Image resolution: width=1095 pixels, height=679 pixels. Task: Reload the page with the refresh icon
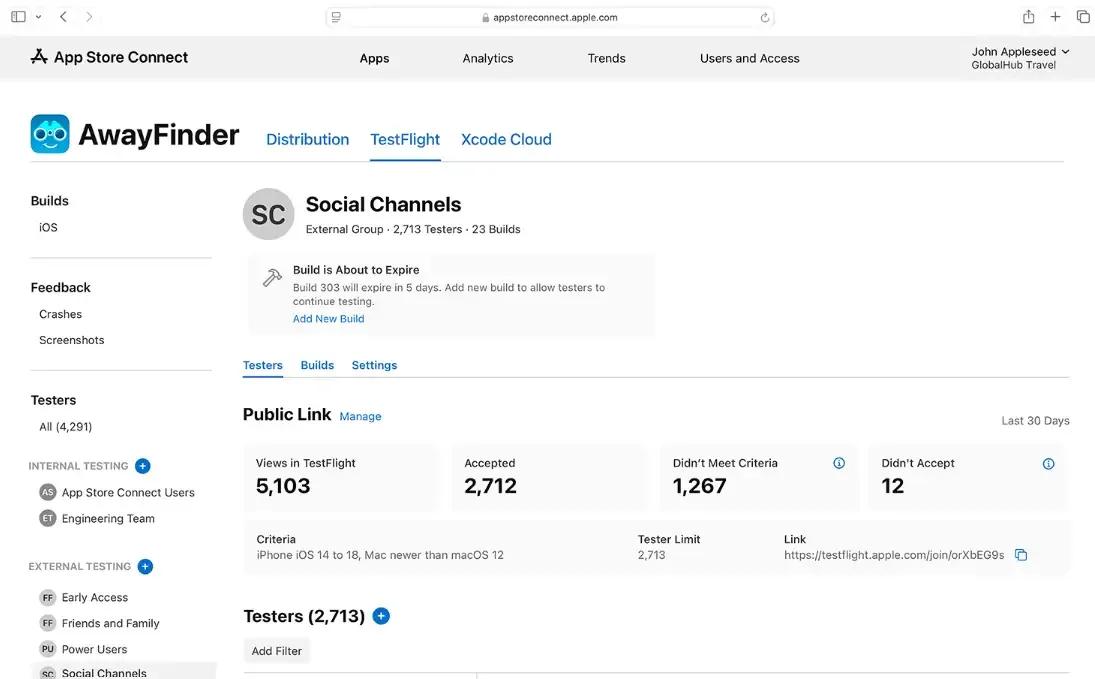point(765,17)
